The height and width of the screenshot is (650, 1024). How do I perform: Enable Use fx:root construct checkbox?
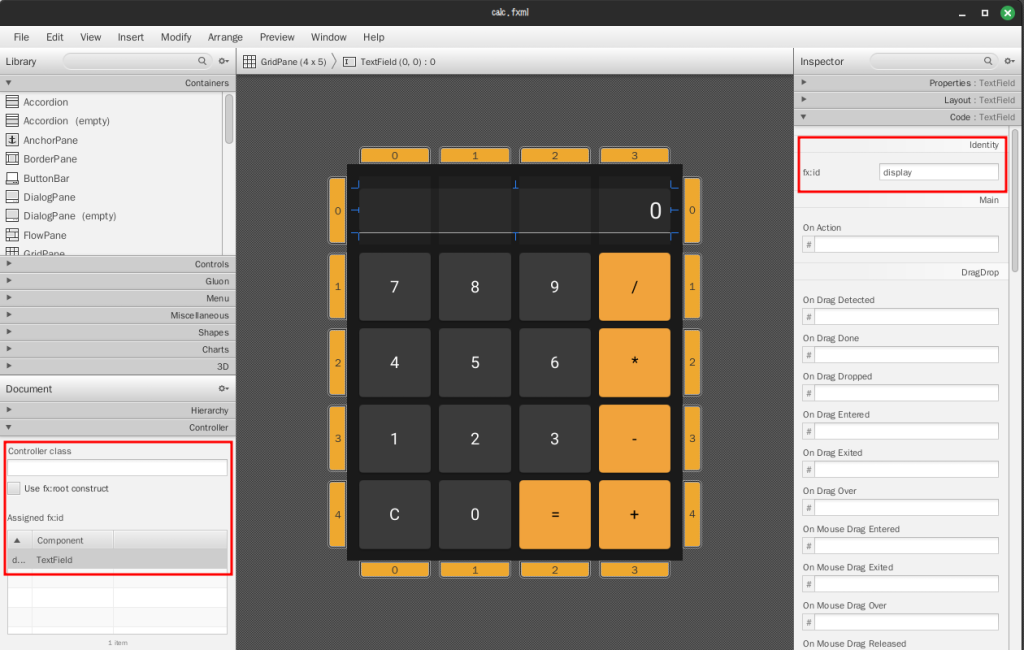[x=14, y=489]
